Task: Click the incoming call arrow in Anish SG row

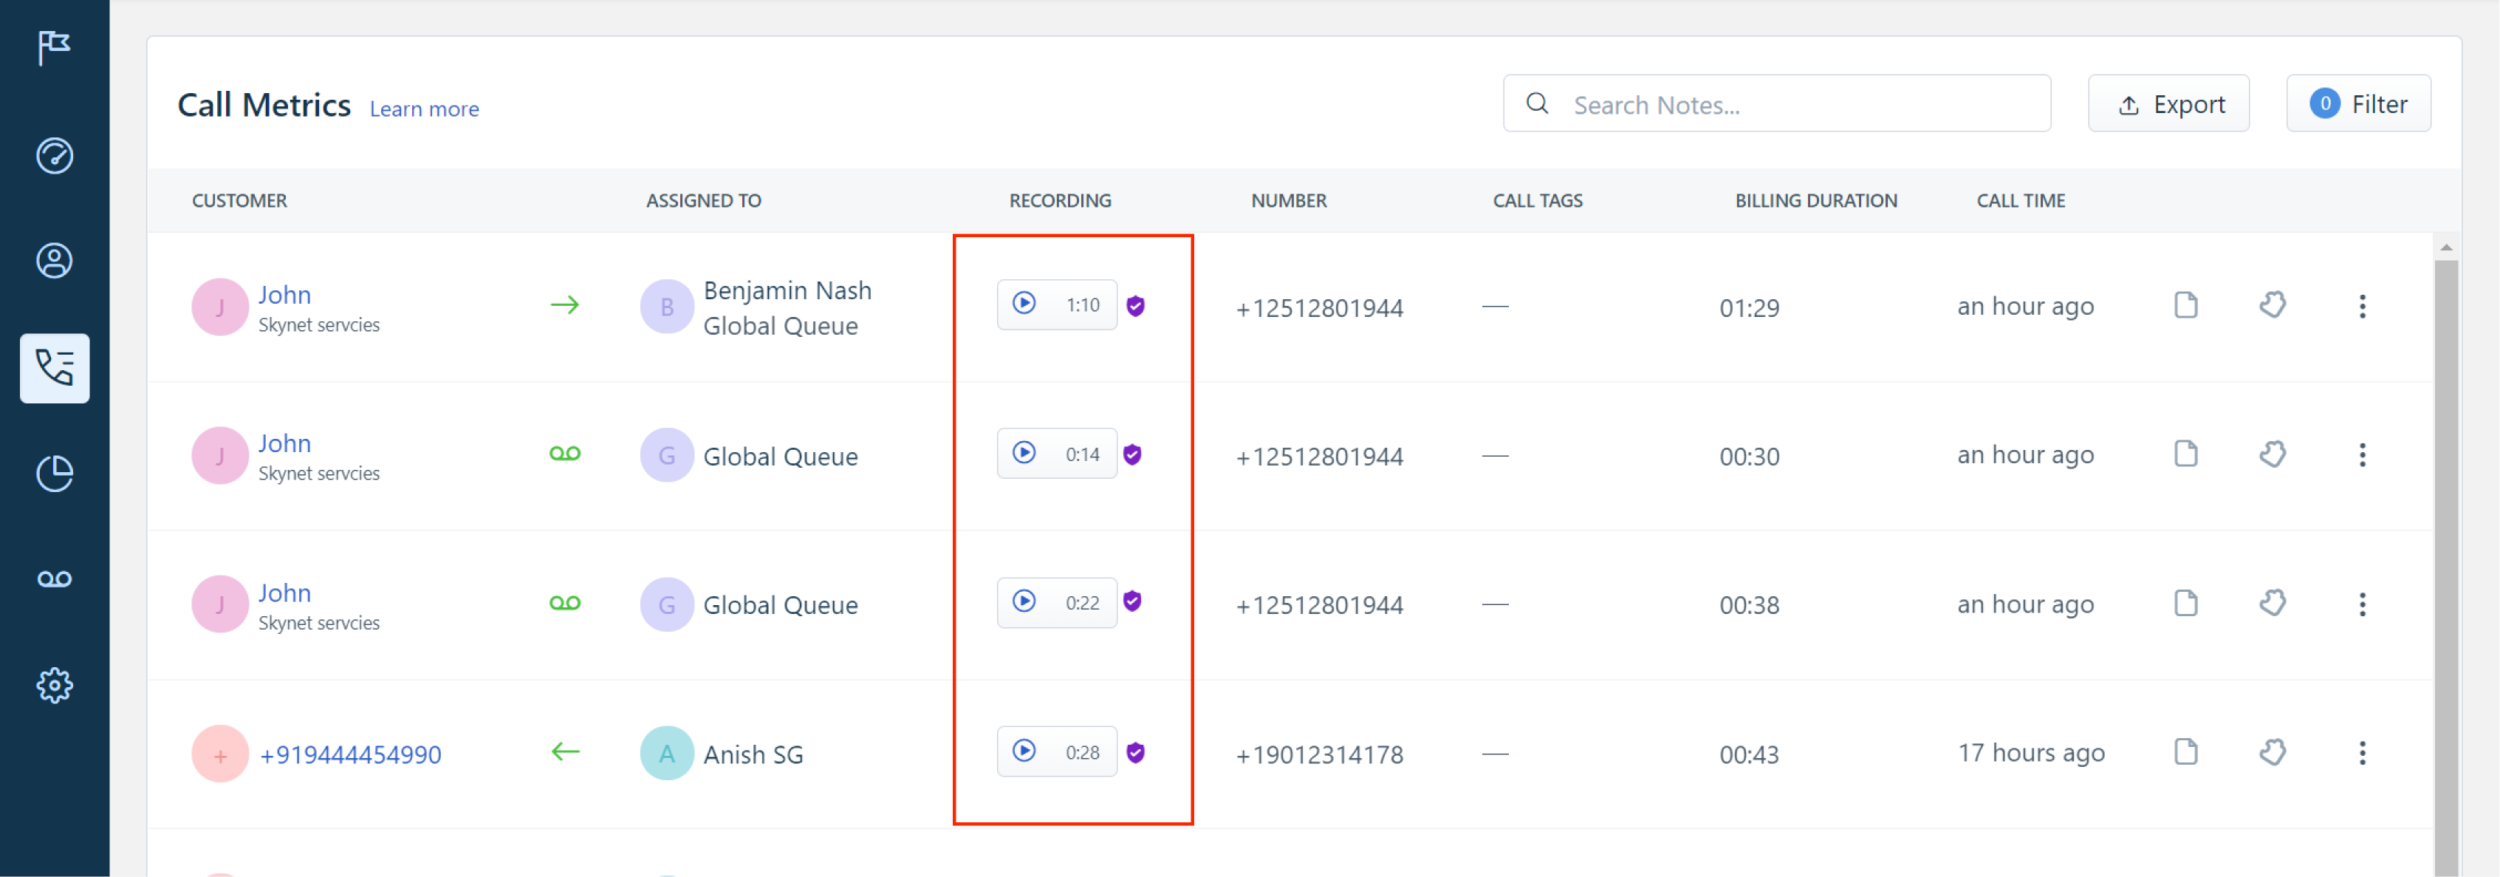Action: (565, 752)
